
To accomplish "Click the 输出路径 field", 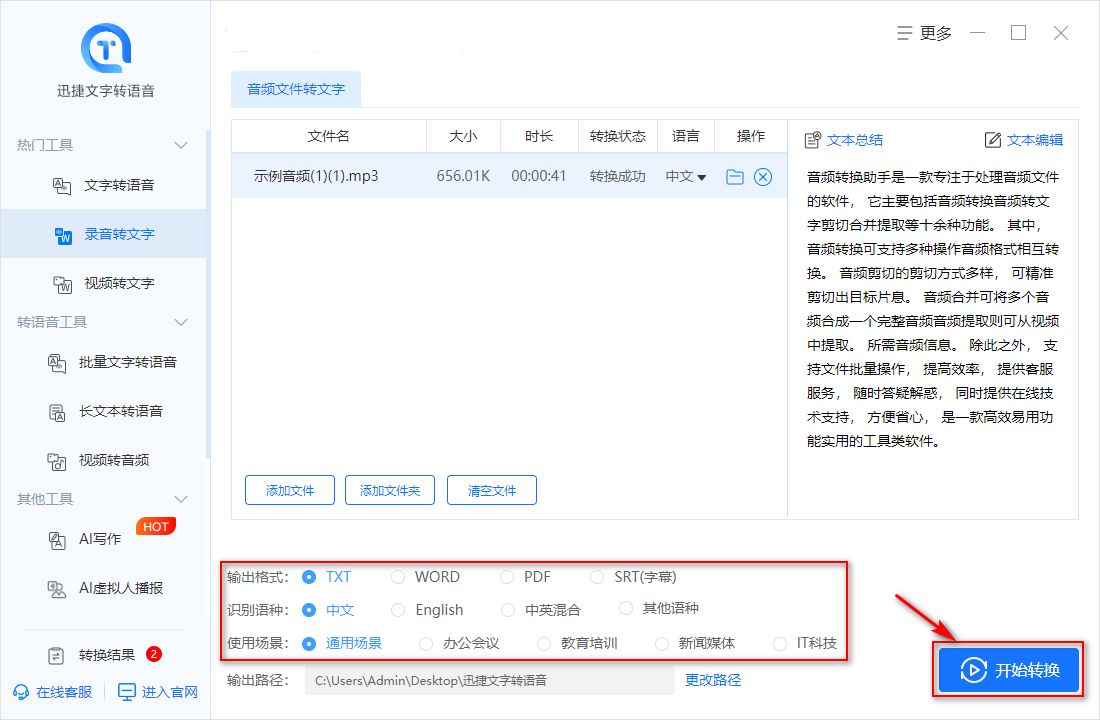I will coord(490,681).
